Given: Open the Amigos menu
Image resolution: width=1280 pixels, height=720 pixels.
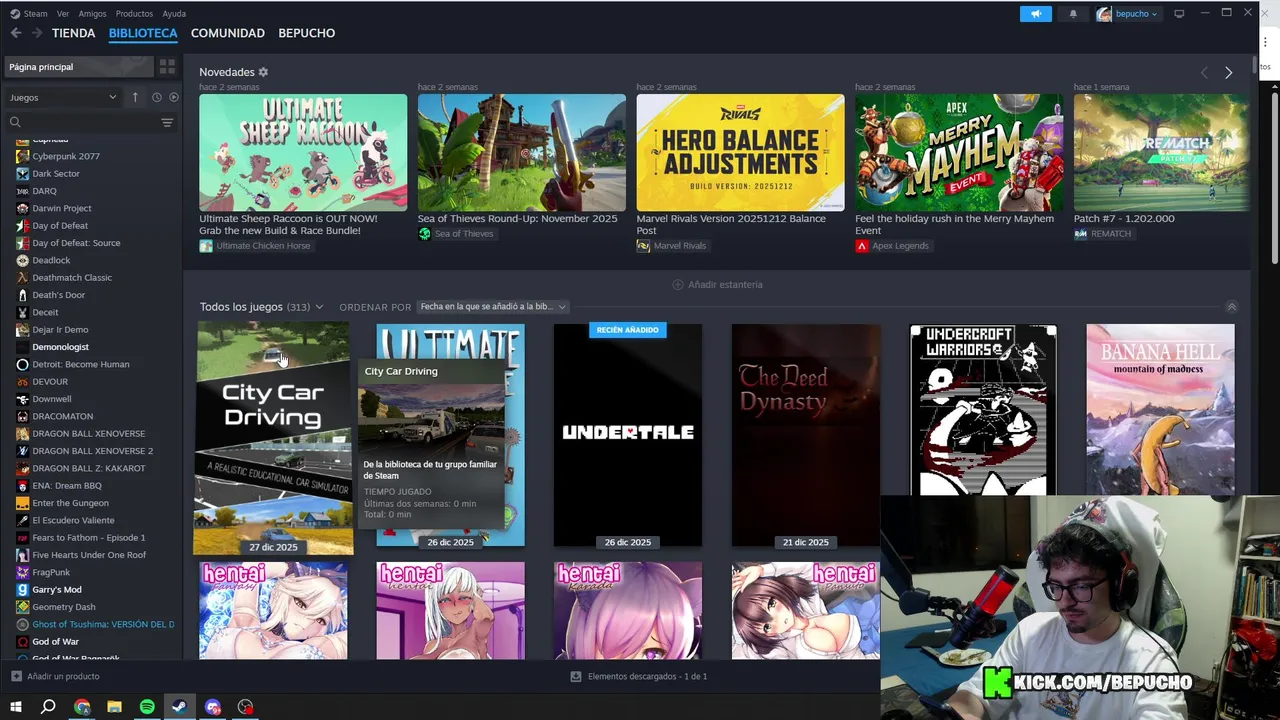Looking at the screenshot, I should pos(92,14).
